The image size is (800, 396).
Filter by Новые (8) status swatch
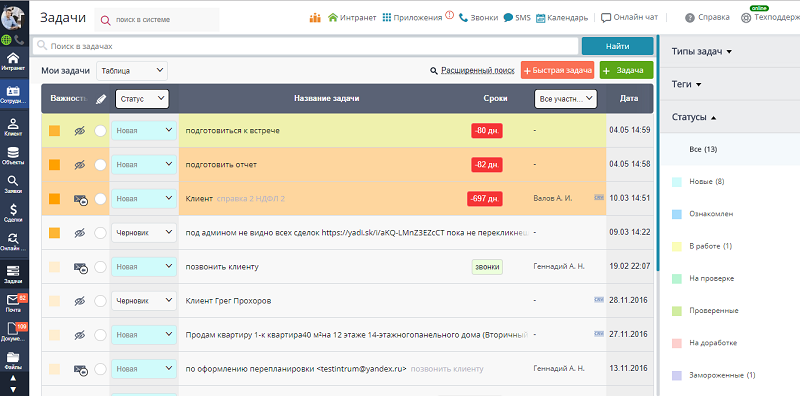click(677, 182)
